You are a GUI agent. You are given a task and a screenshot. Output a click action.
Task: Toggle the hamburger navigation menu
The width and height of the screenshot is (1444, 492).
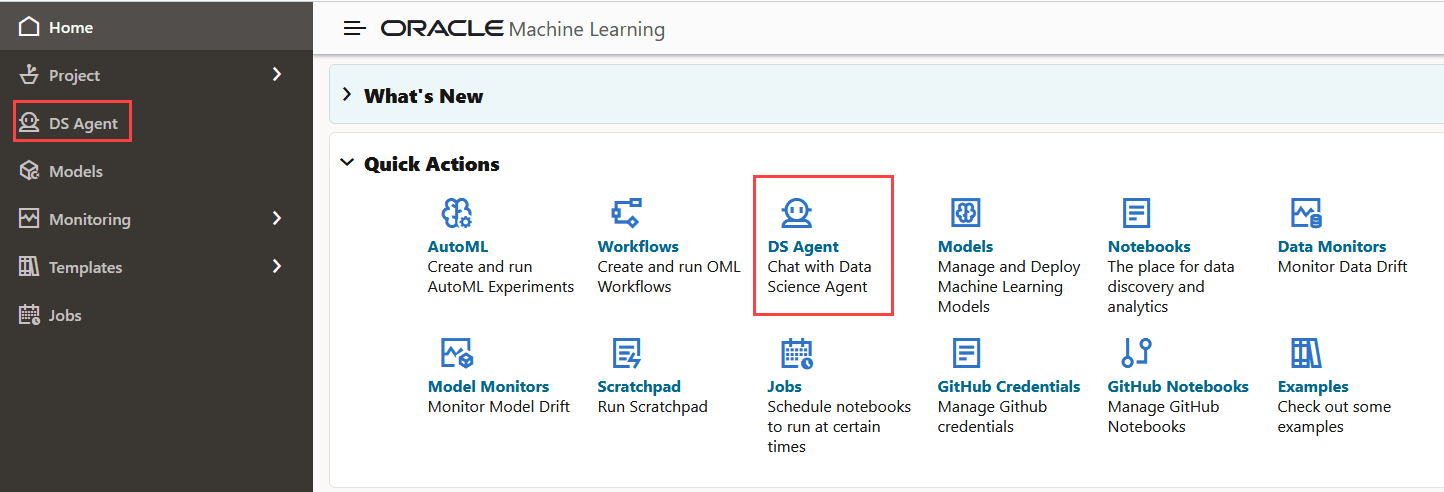coord(355,28)
